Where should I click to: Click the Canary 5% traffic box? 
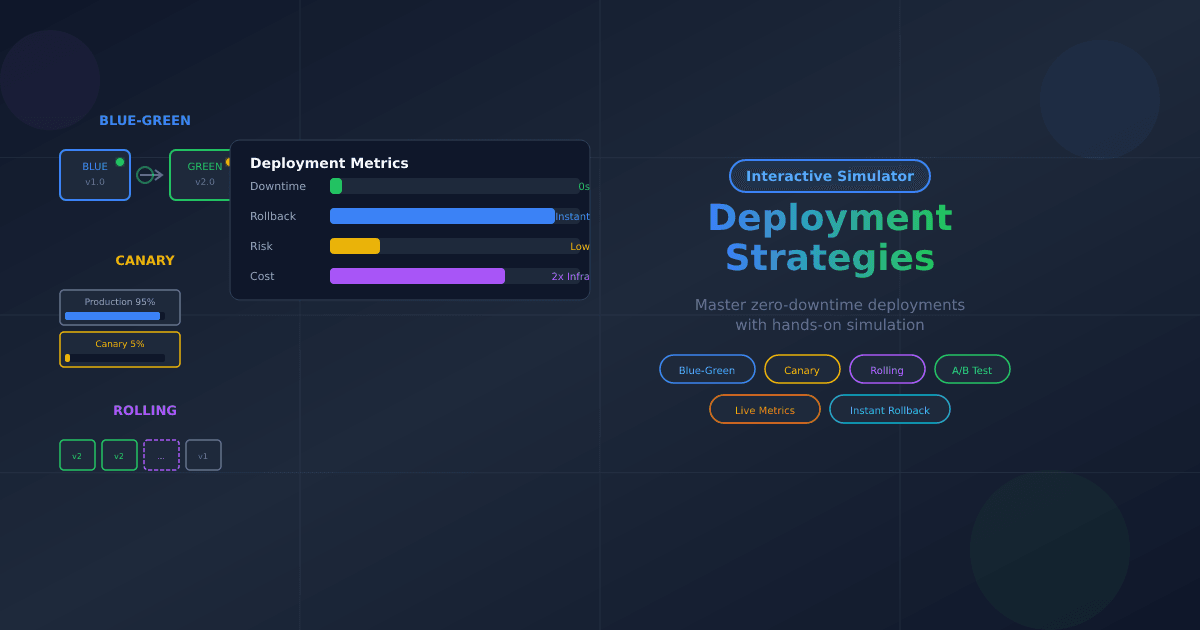pos(120,349)
